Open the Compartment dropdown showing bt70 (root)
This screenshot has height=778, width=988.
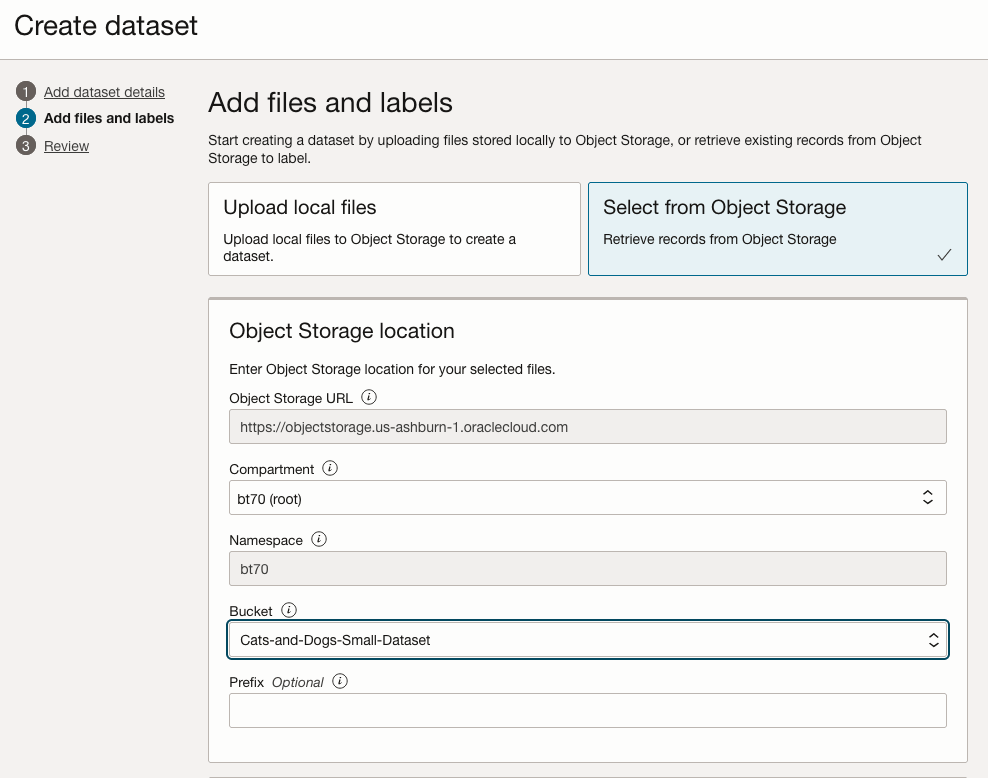[x=587, y=498]
